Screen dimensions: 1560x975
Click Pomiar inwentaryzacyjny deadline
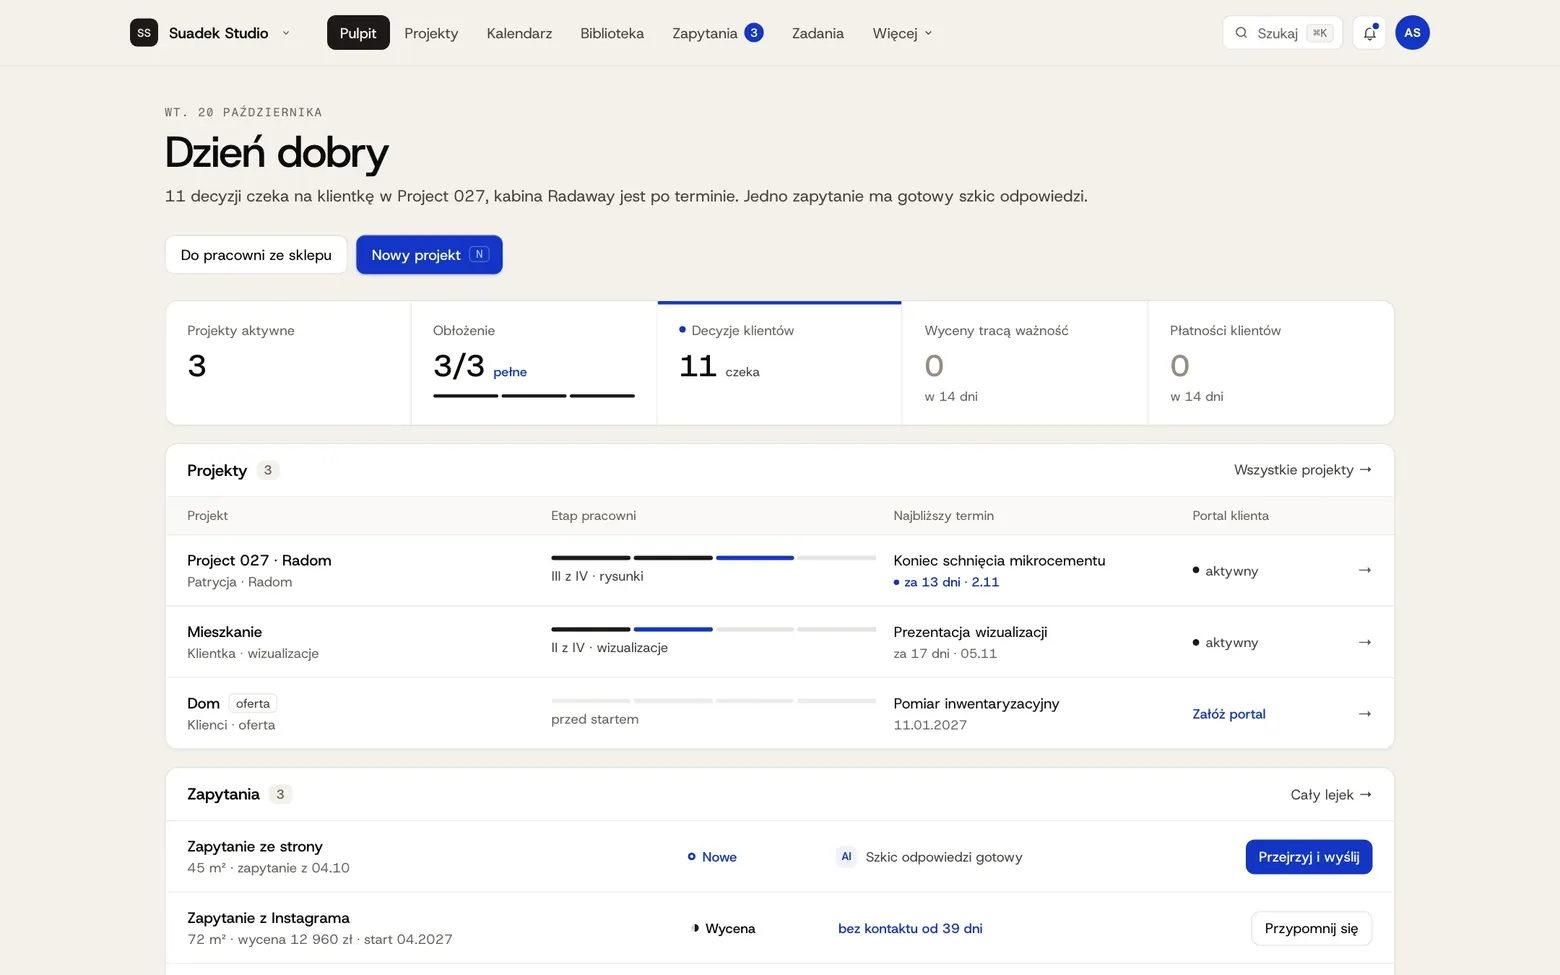click(x=976, y=703)
